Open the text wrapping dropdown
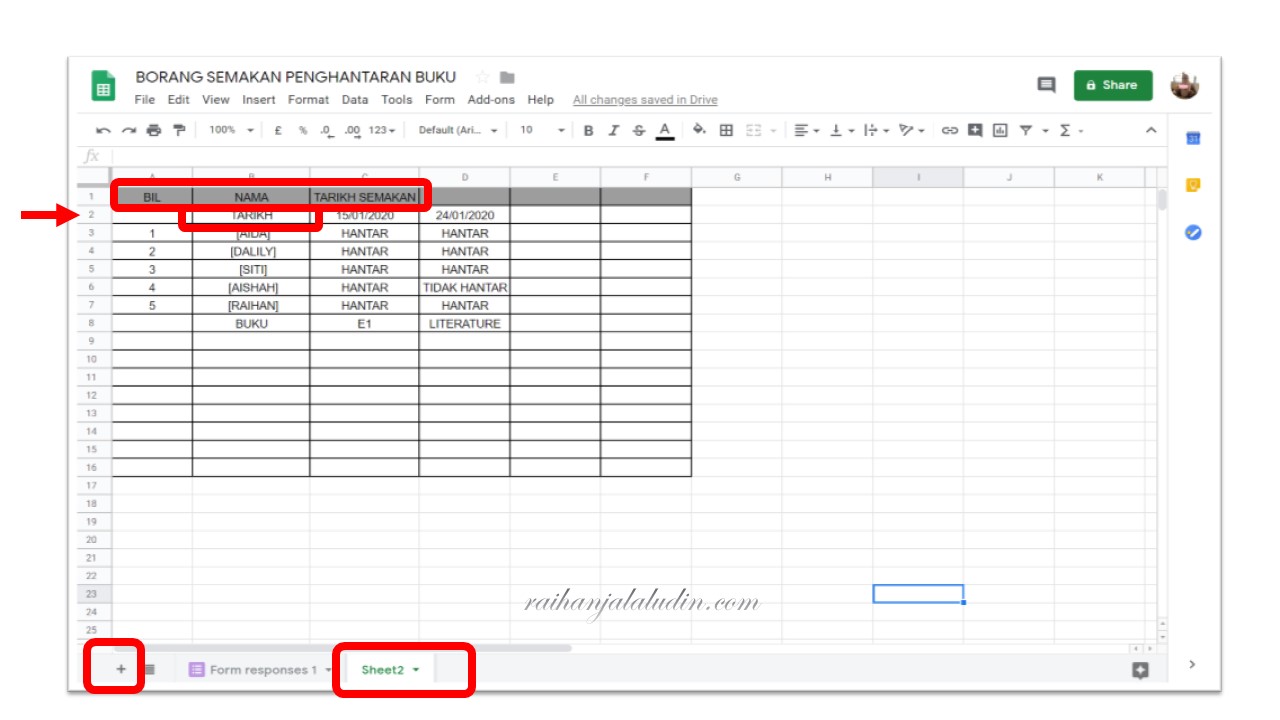The image size is (1280, 720). [875, 130]
